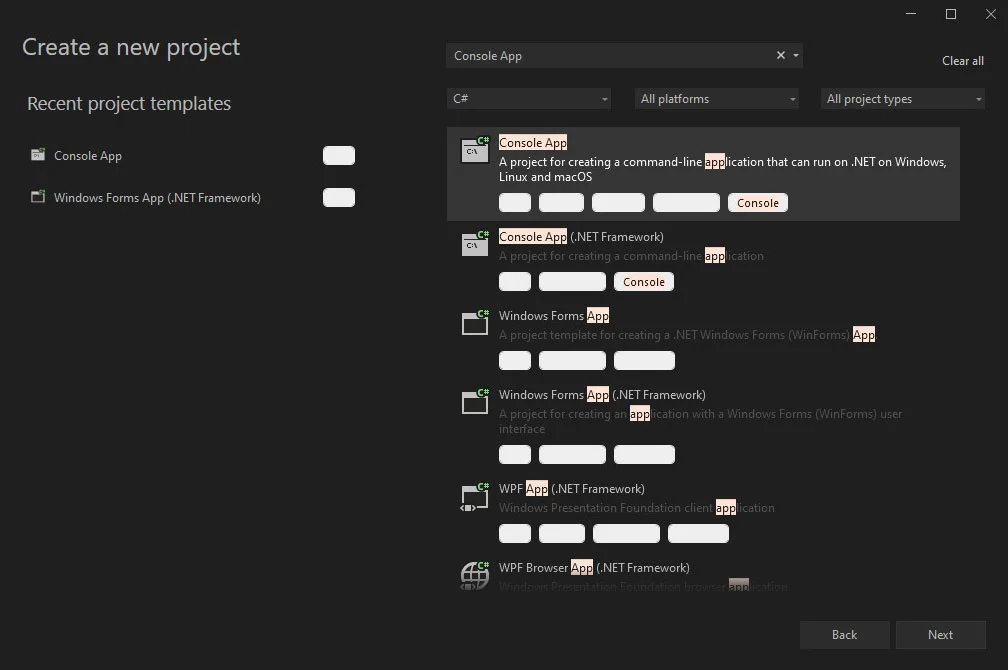Screen dimensions: 1008x670
Task: Click the Console App template icon
Action: (x=474, y=150)
